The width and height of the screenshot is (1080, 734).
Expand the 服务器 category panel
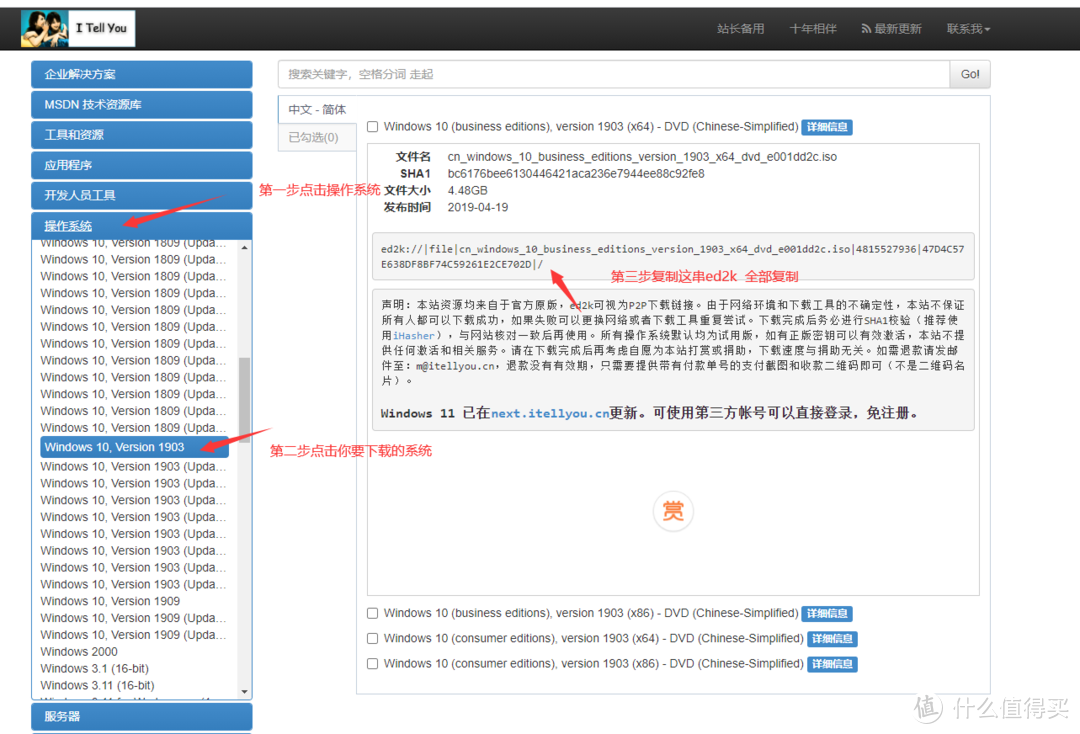click(141, 716)
